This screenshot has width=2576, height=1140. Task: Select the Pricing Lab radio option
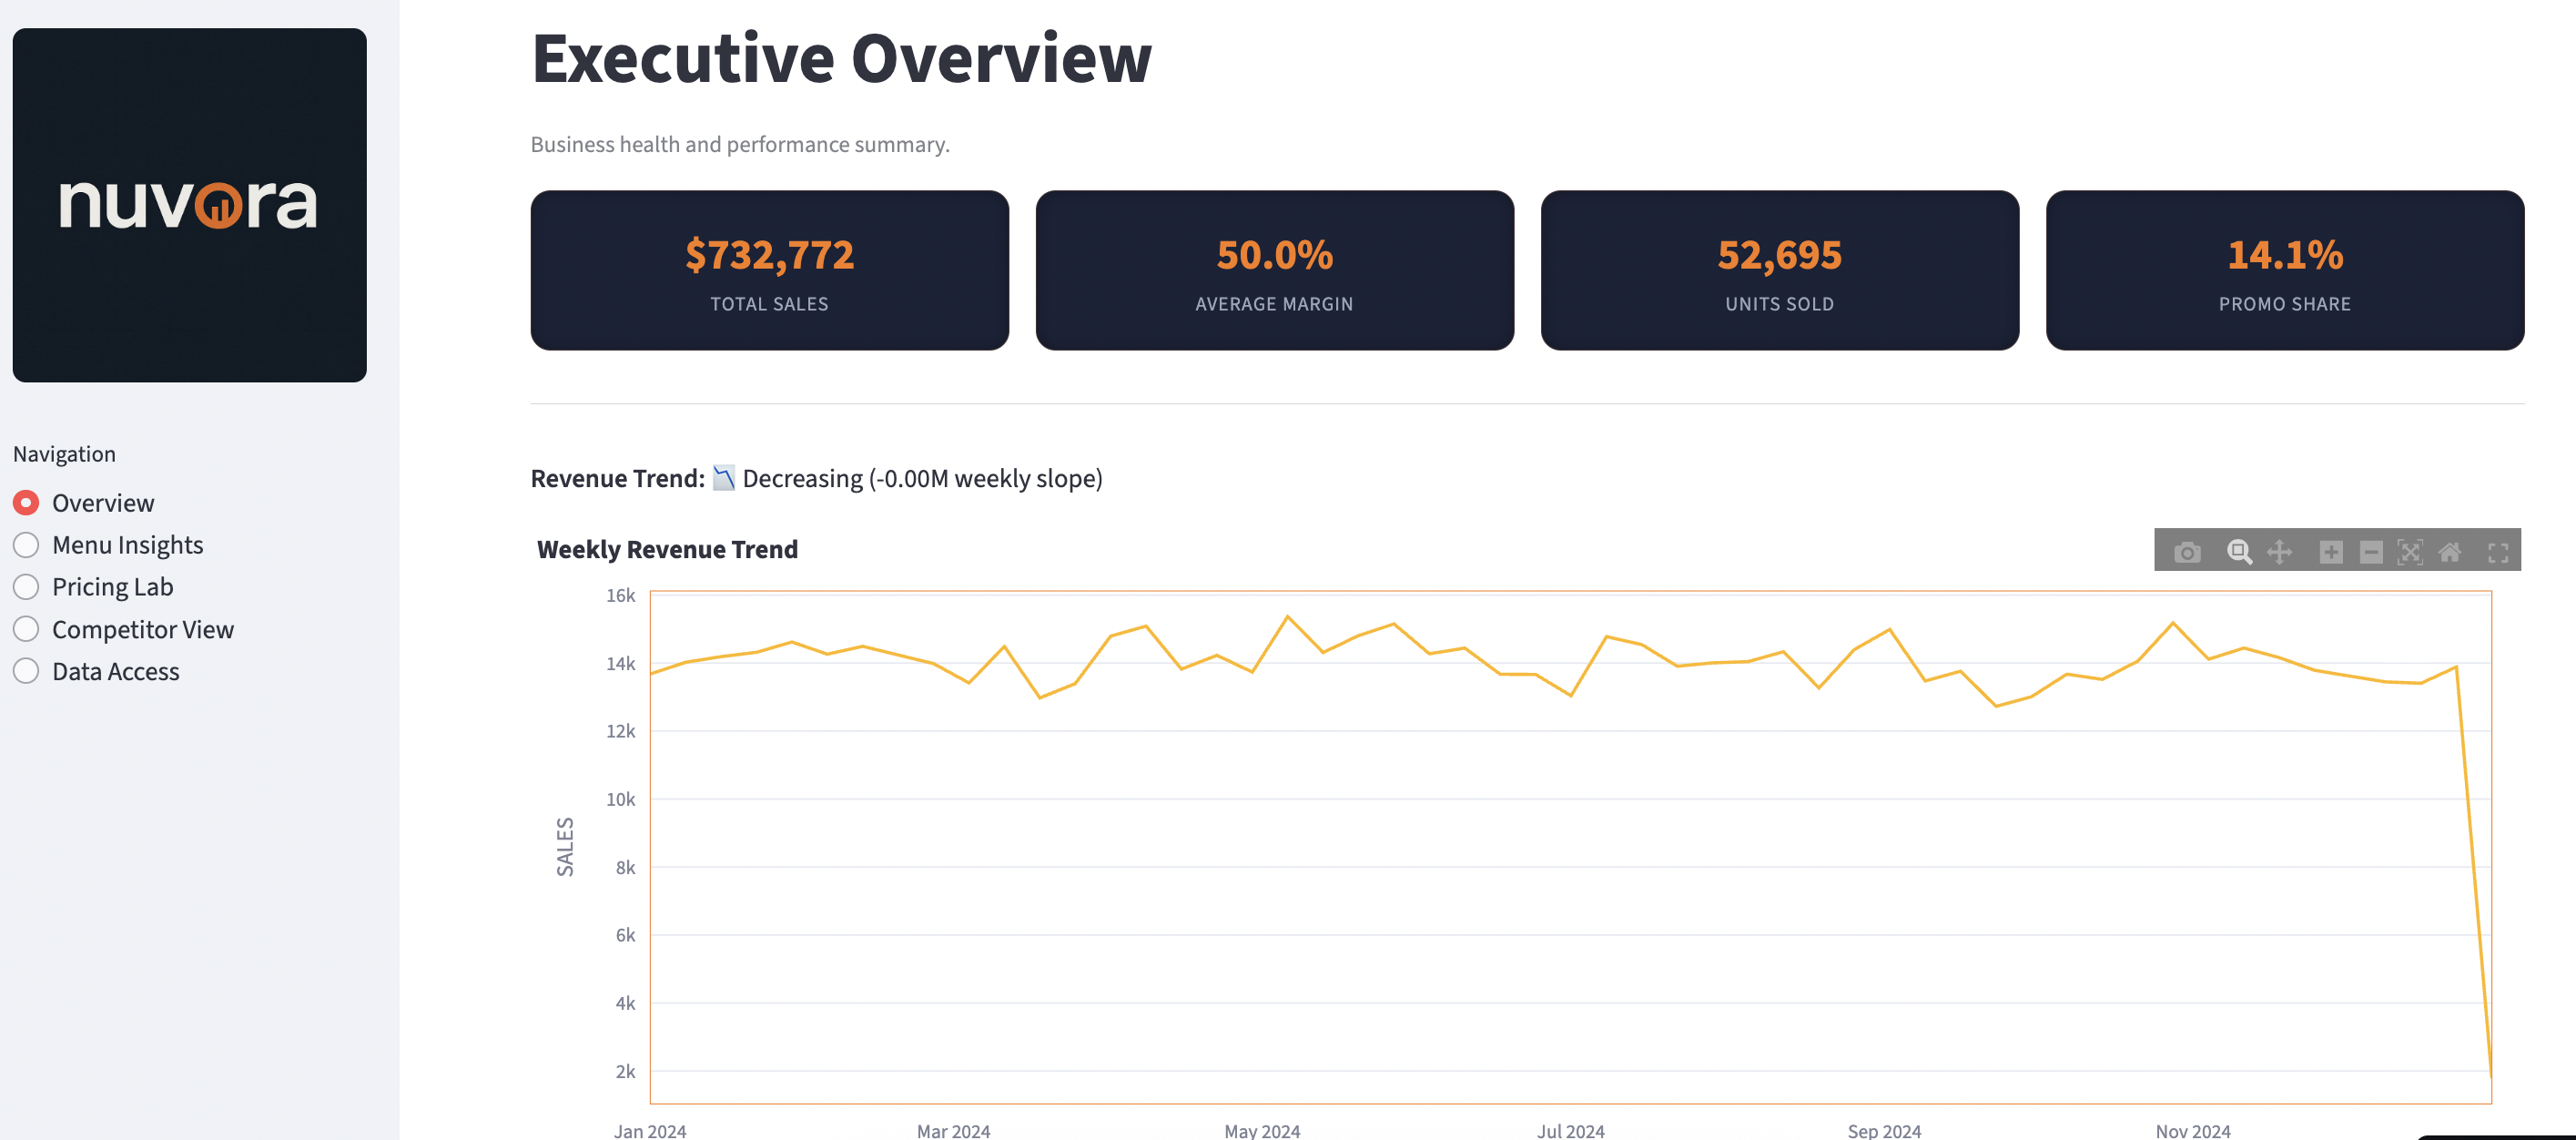pyautogui.click(x=26, y=587)
